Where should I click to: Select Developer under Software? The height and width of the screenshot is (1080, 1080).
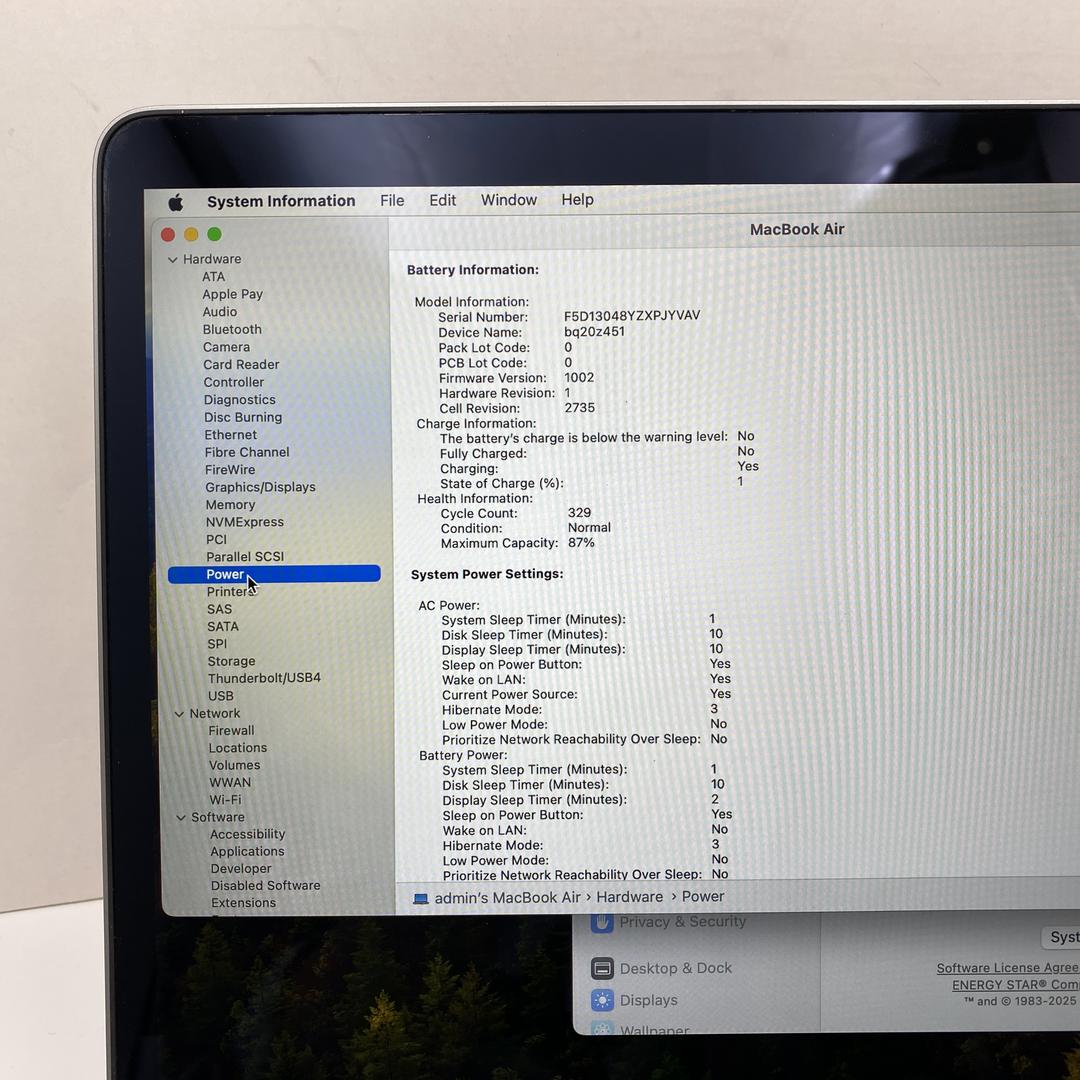pyautogui.click(x=241, y=869)
